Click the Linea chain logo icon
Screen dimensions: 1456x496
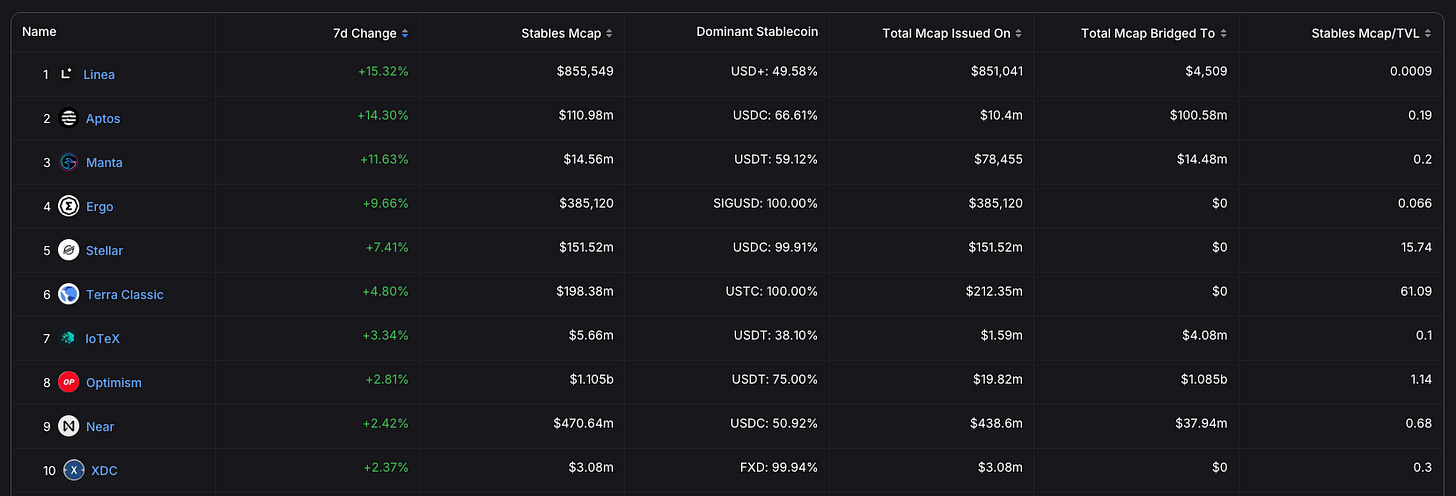coord(67,74)
